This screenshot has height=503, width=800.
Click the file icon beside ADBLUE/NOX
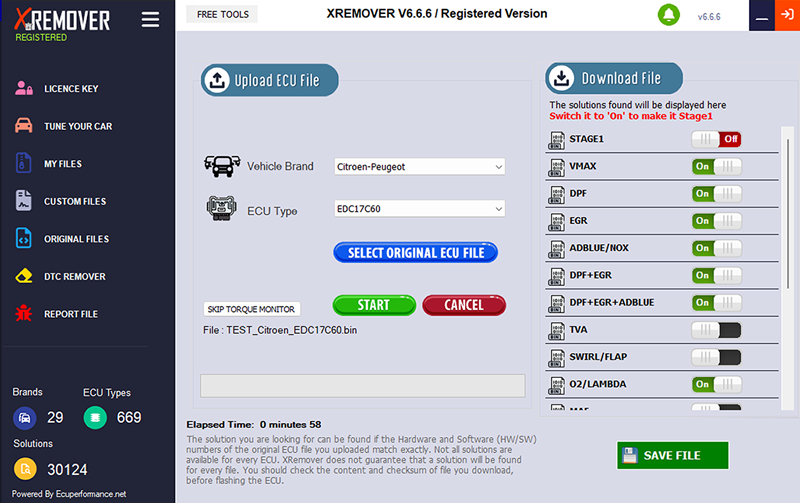(x=556, y=248)
